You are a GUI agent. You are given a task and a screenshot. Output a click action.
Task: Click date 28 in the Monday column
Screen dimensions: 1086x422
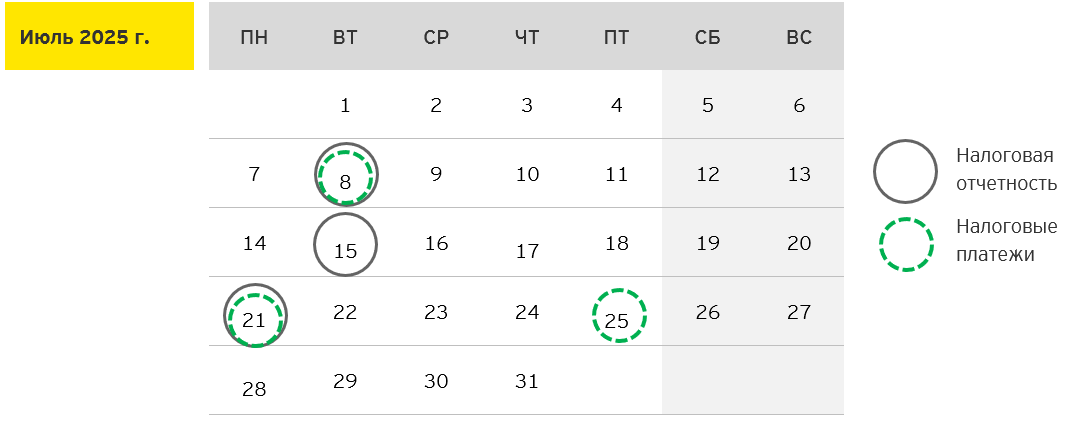pyautogui.click(x=254, y=389)
